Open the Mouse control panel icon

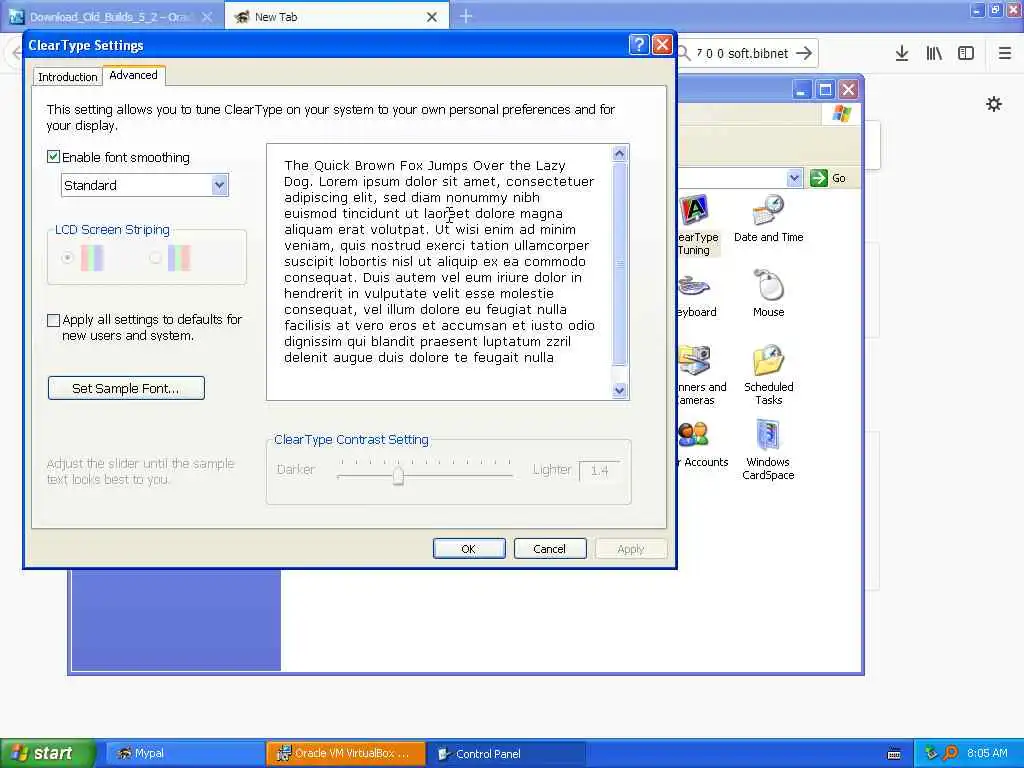coord(769,293)
